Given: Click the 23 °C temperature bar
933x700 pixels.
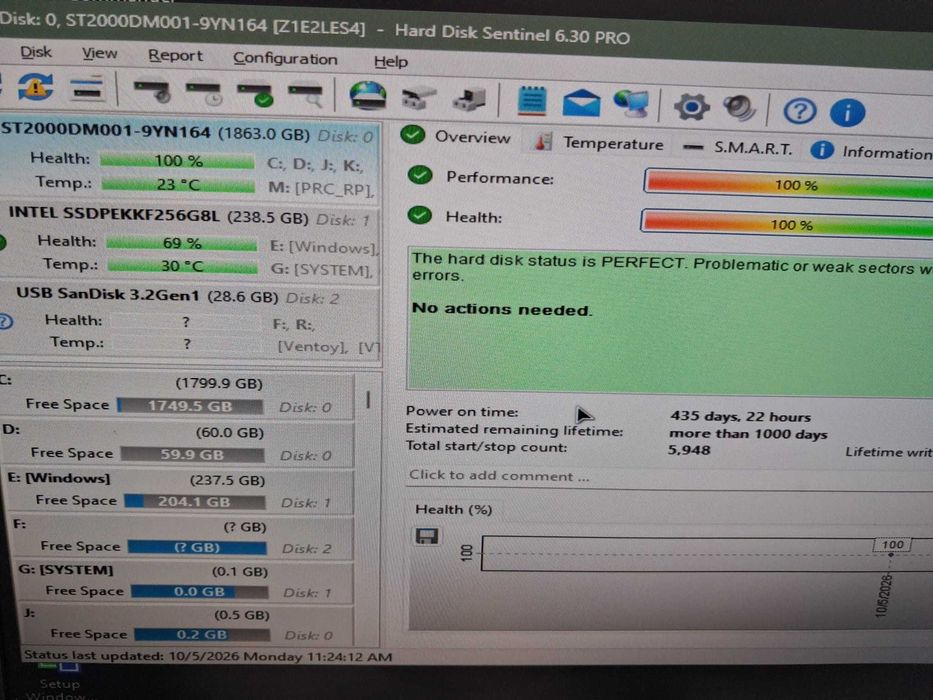Looking at the screenshot, I should (x=178, y=185).
